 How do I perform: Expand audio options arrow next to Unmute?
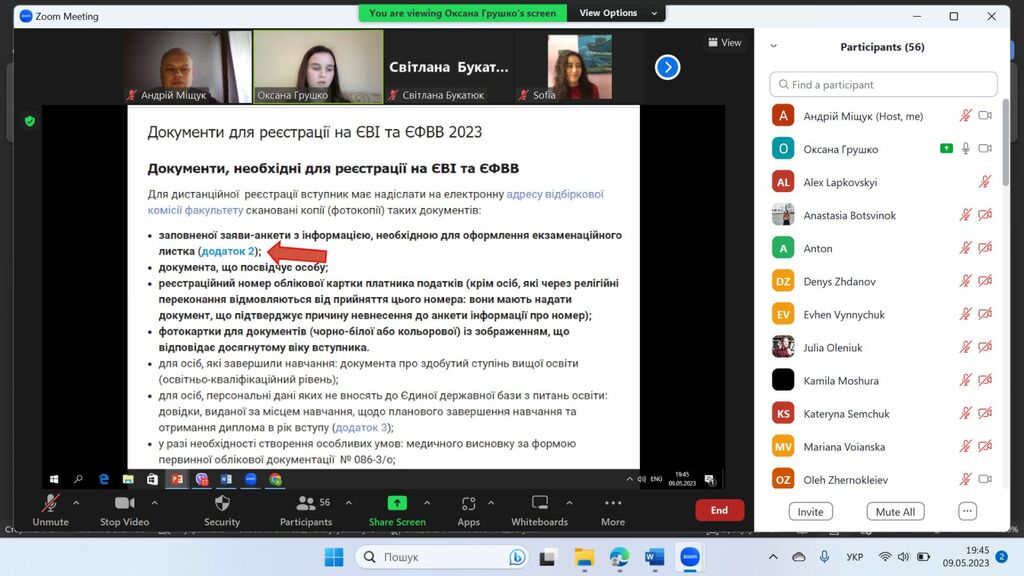pyautogui.click(x=80, y=502)
